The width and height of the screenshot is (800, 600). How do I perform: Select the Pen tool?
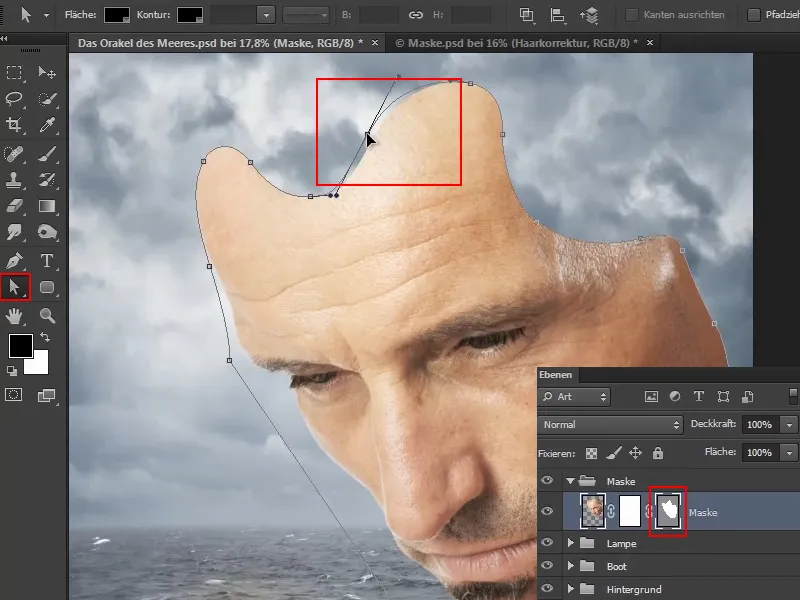14,261
